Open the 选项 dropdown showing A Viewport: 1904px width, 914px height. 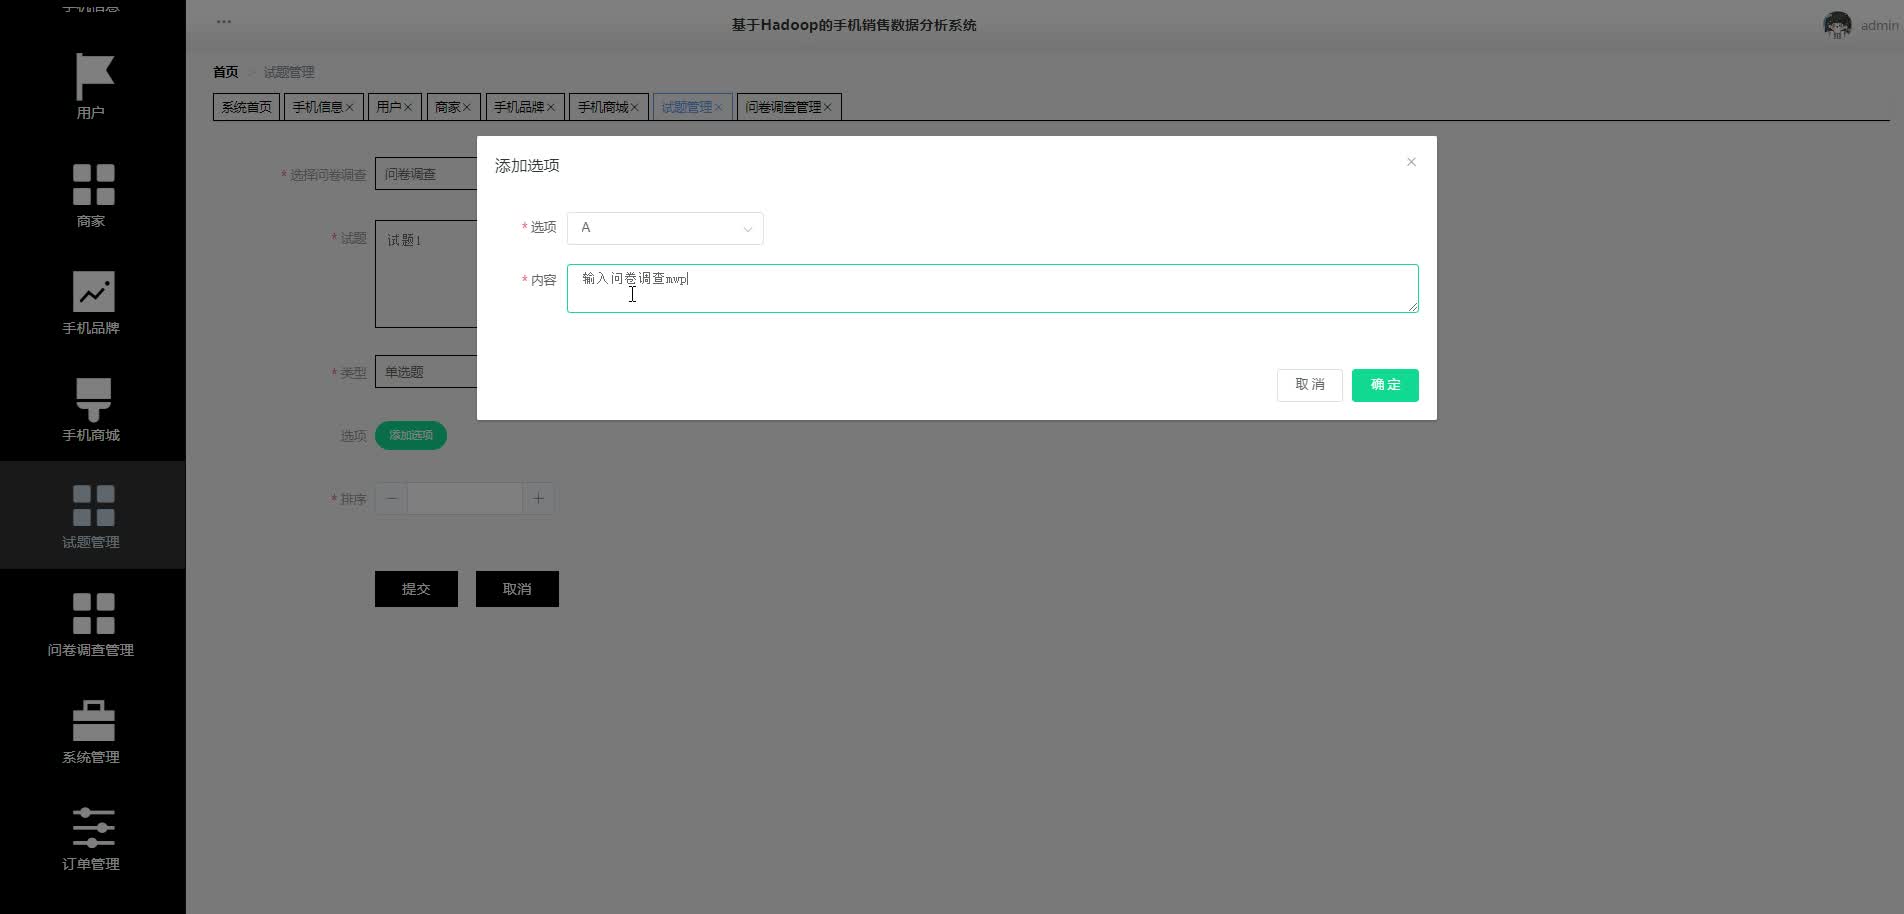[665, 228]
